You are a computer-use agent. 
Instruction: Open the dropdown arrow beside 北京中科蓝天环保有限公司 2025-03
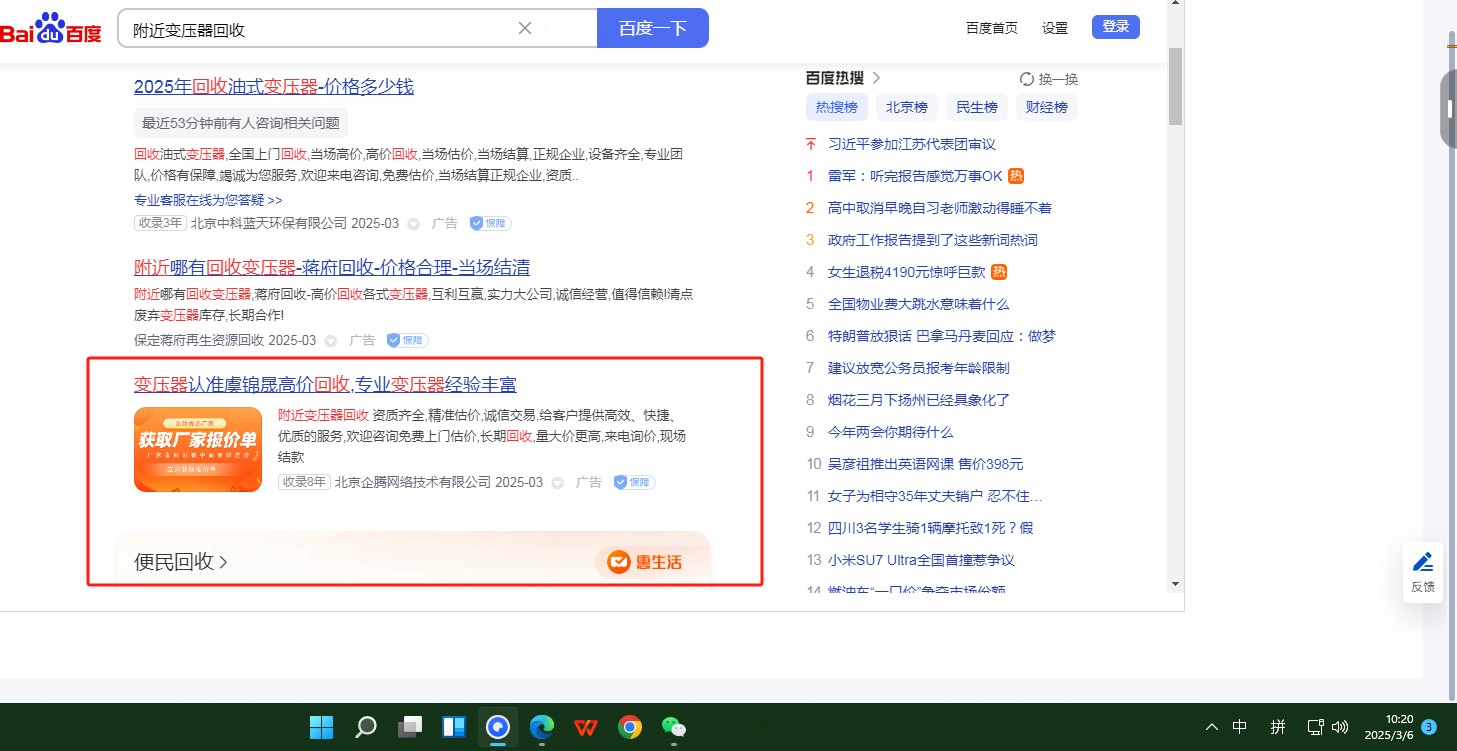click(x=414, y=224)
